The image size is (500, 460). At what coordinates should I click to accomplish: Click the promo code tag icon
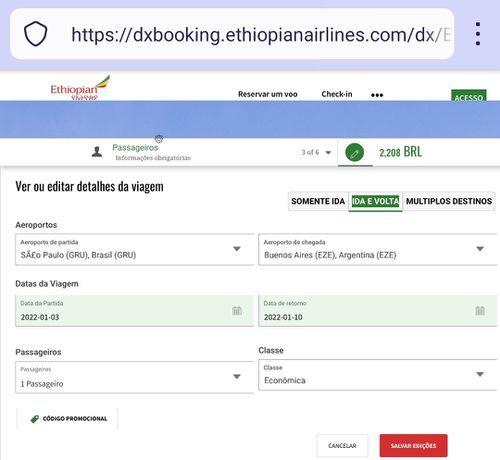(x=34, y=419)
